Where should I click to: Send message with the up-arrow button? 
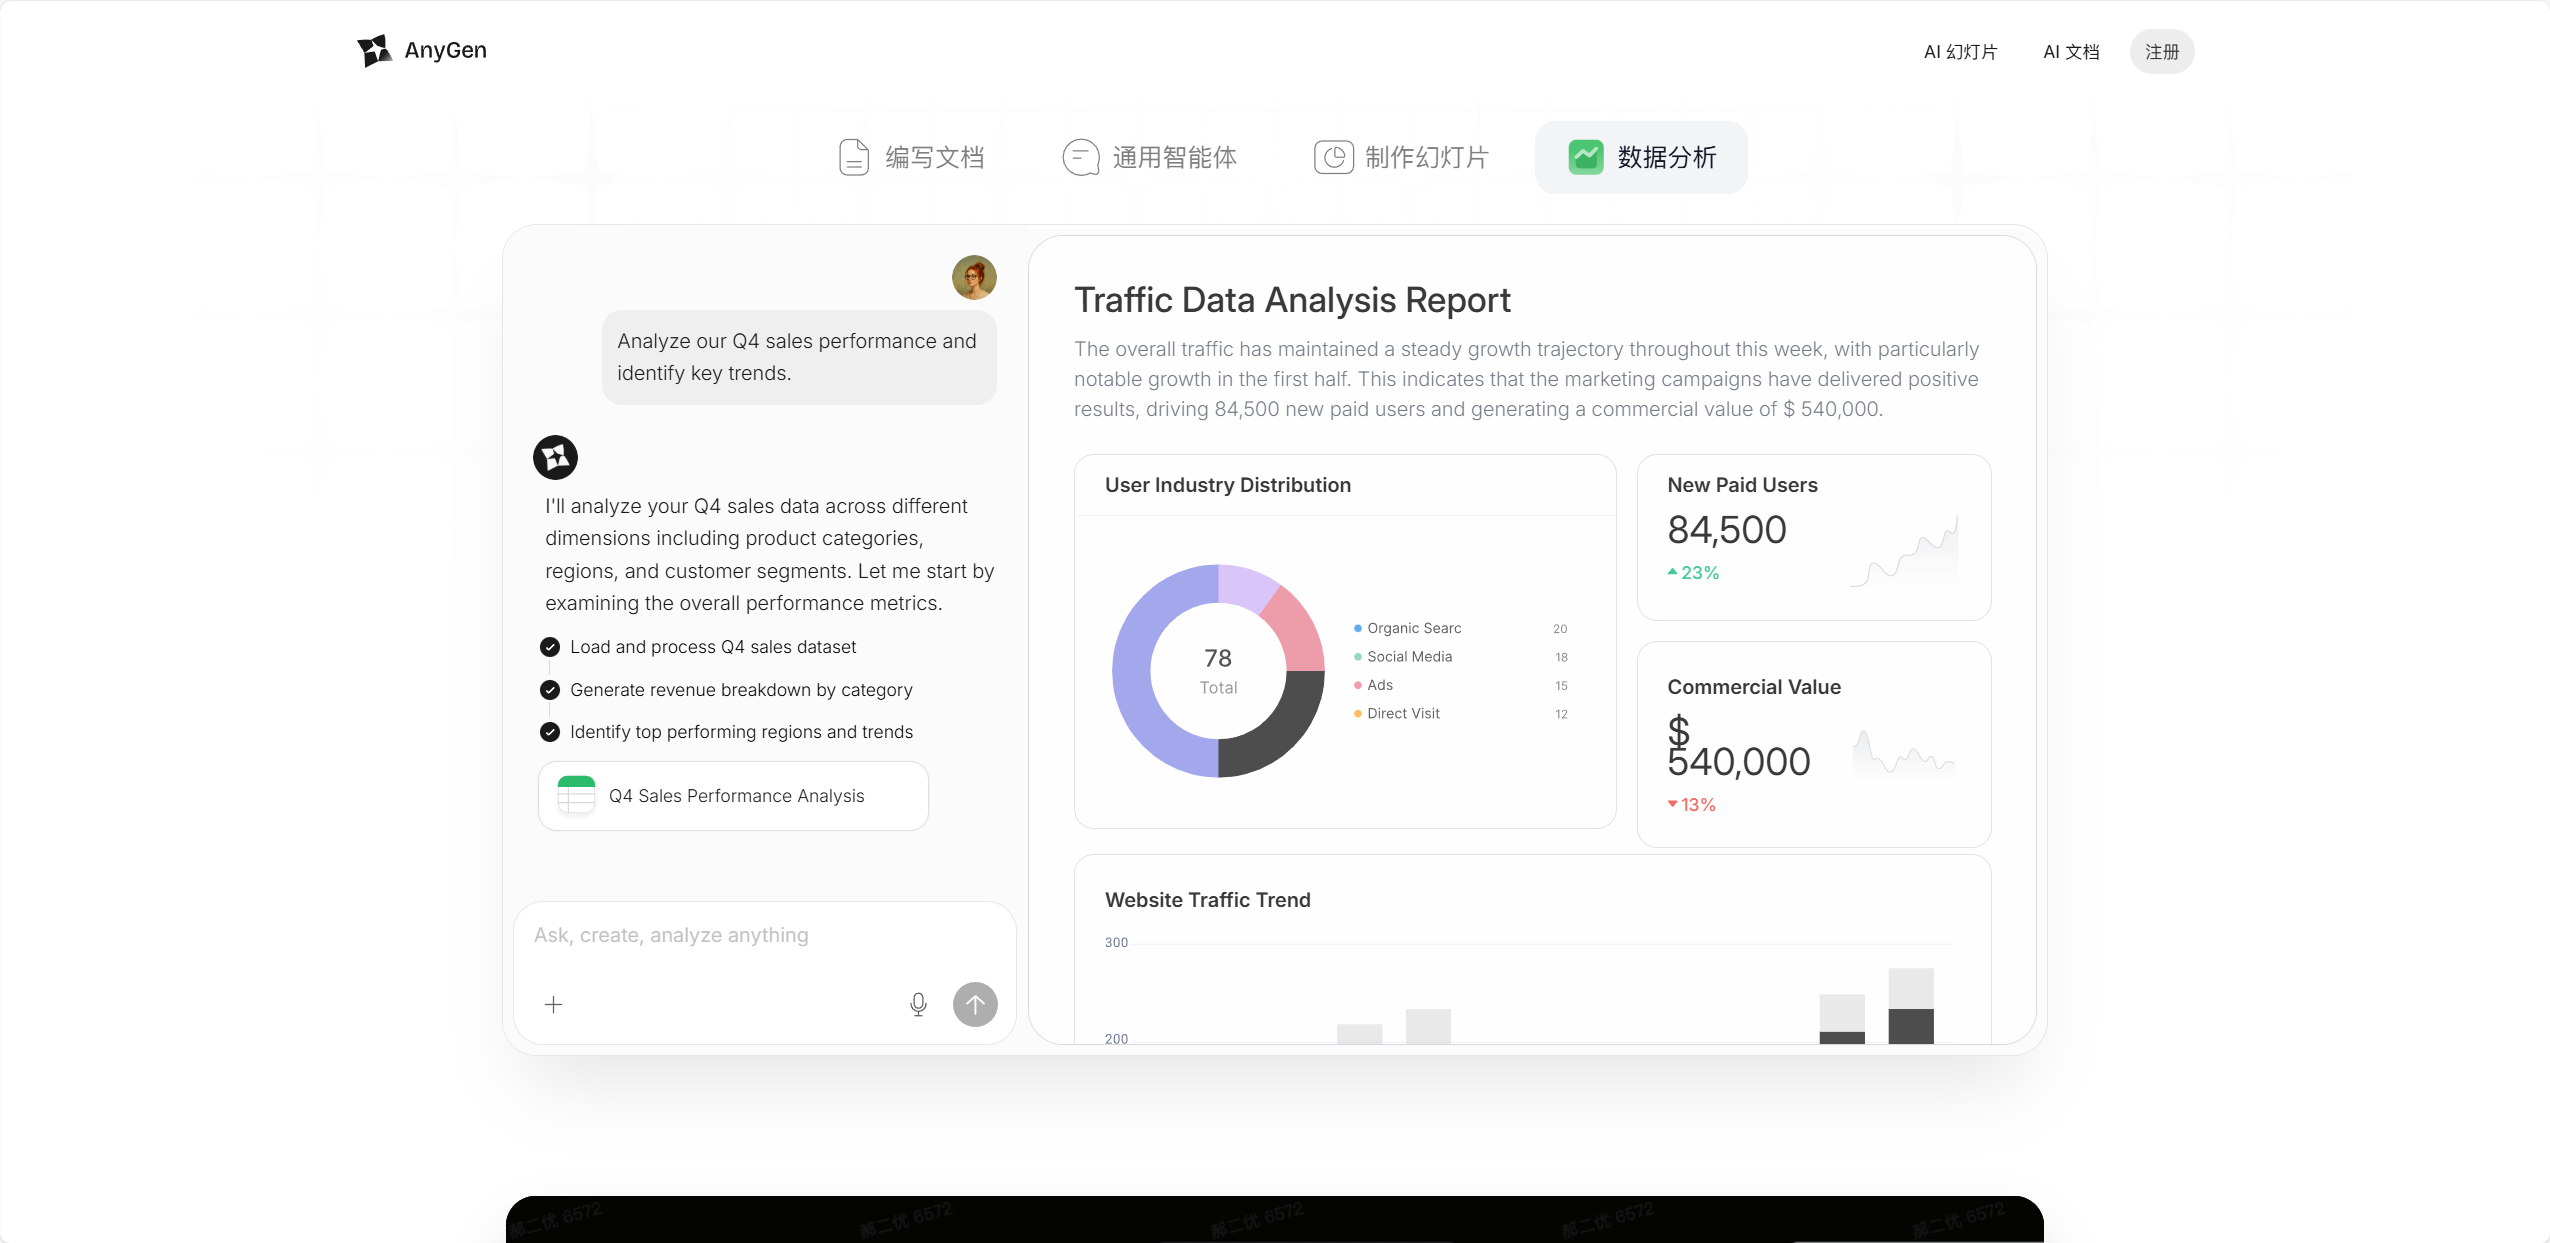point(975,1004)
